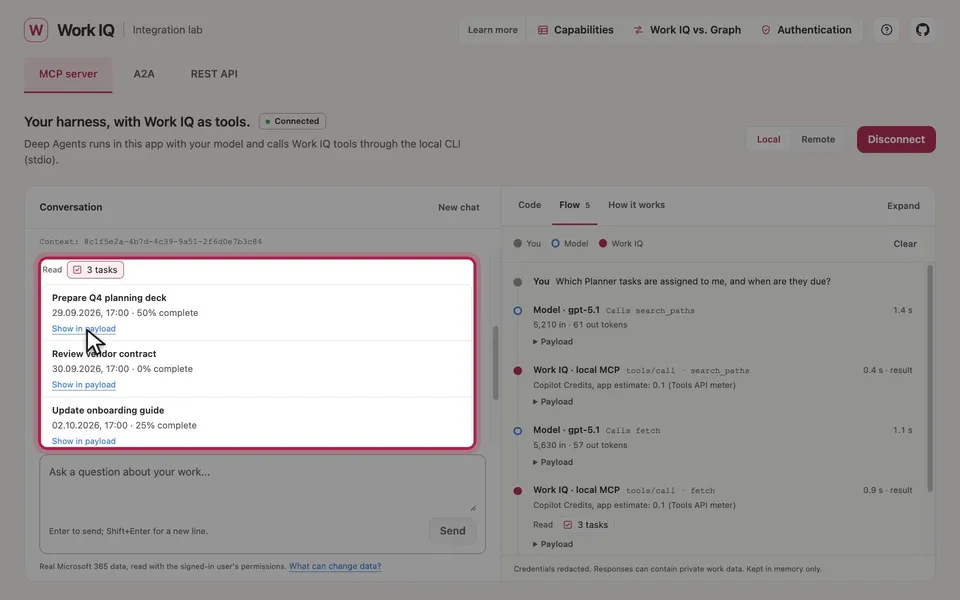Expand Payload under the fetch result step
Image resolution: width=960 pixels, height=600 pixels.
click(x=553, y=544)
